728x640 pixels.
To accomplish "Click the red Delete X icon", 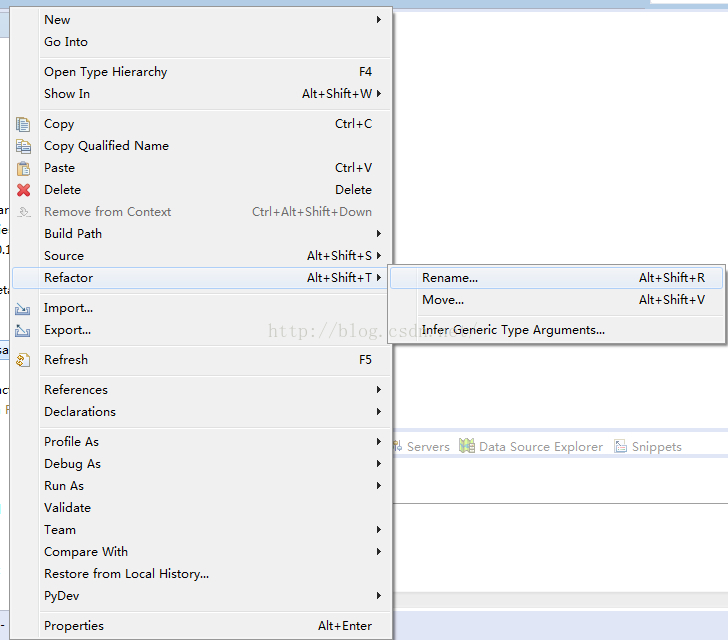I will point(23,190).
